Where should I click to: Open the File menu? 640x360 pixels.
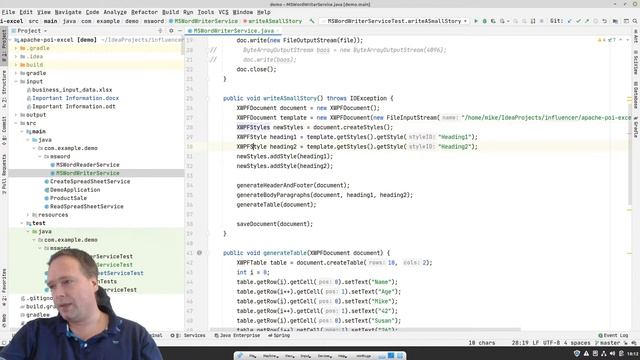click(8, 12)
